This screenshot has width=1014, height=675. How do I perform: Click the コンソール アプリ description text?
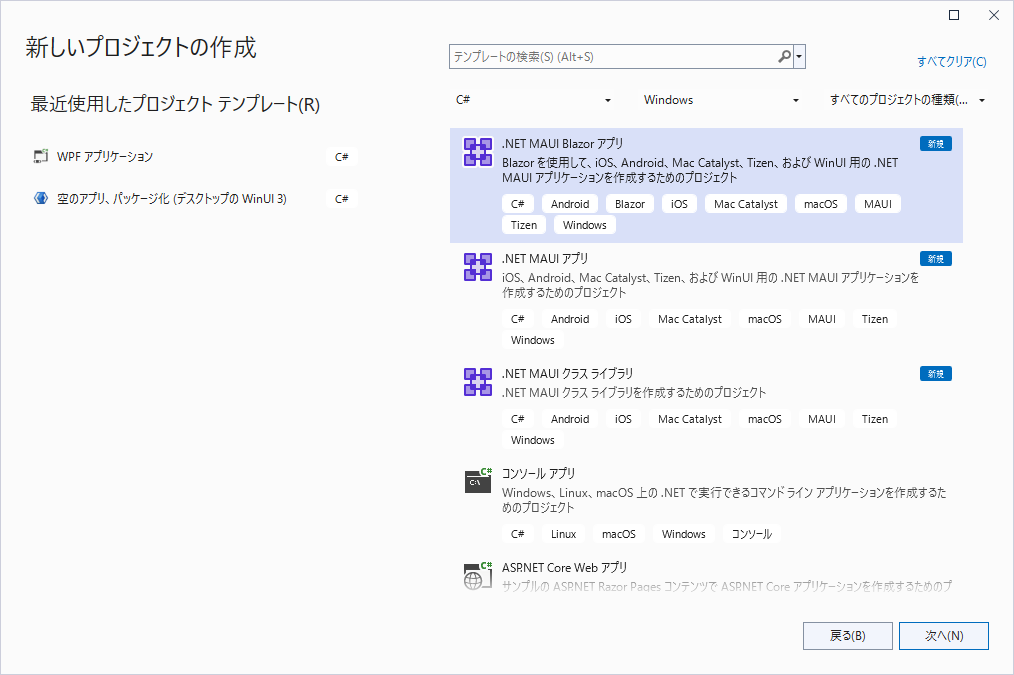(724, 500)
